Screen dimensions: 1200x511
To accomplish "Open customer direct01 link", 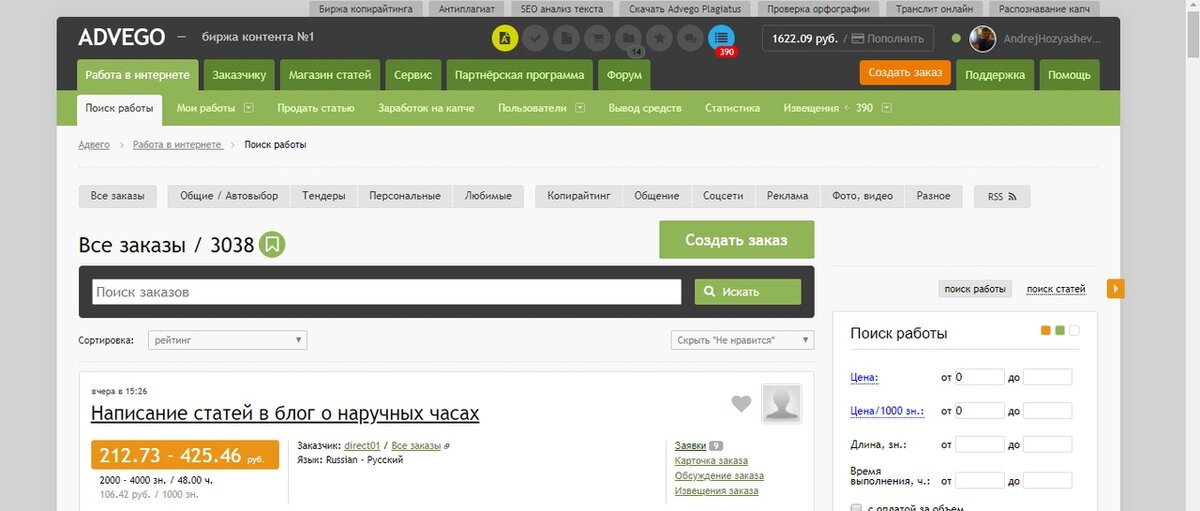I will [x=362, y=445].
